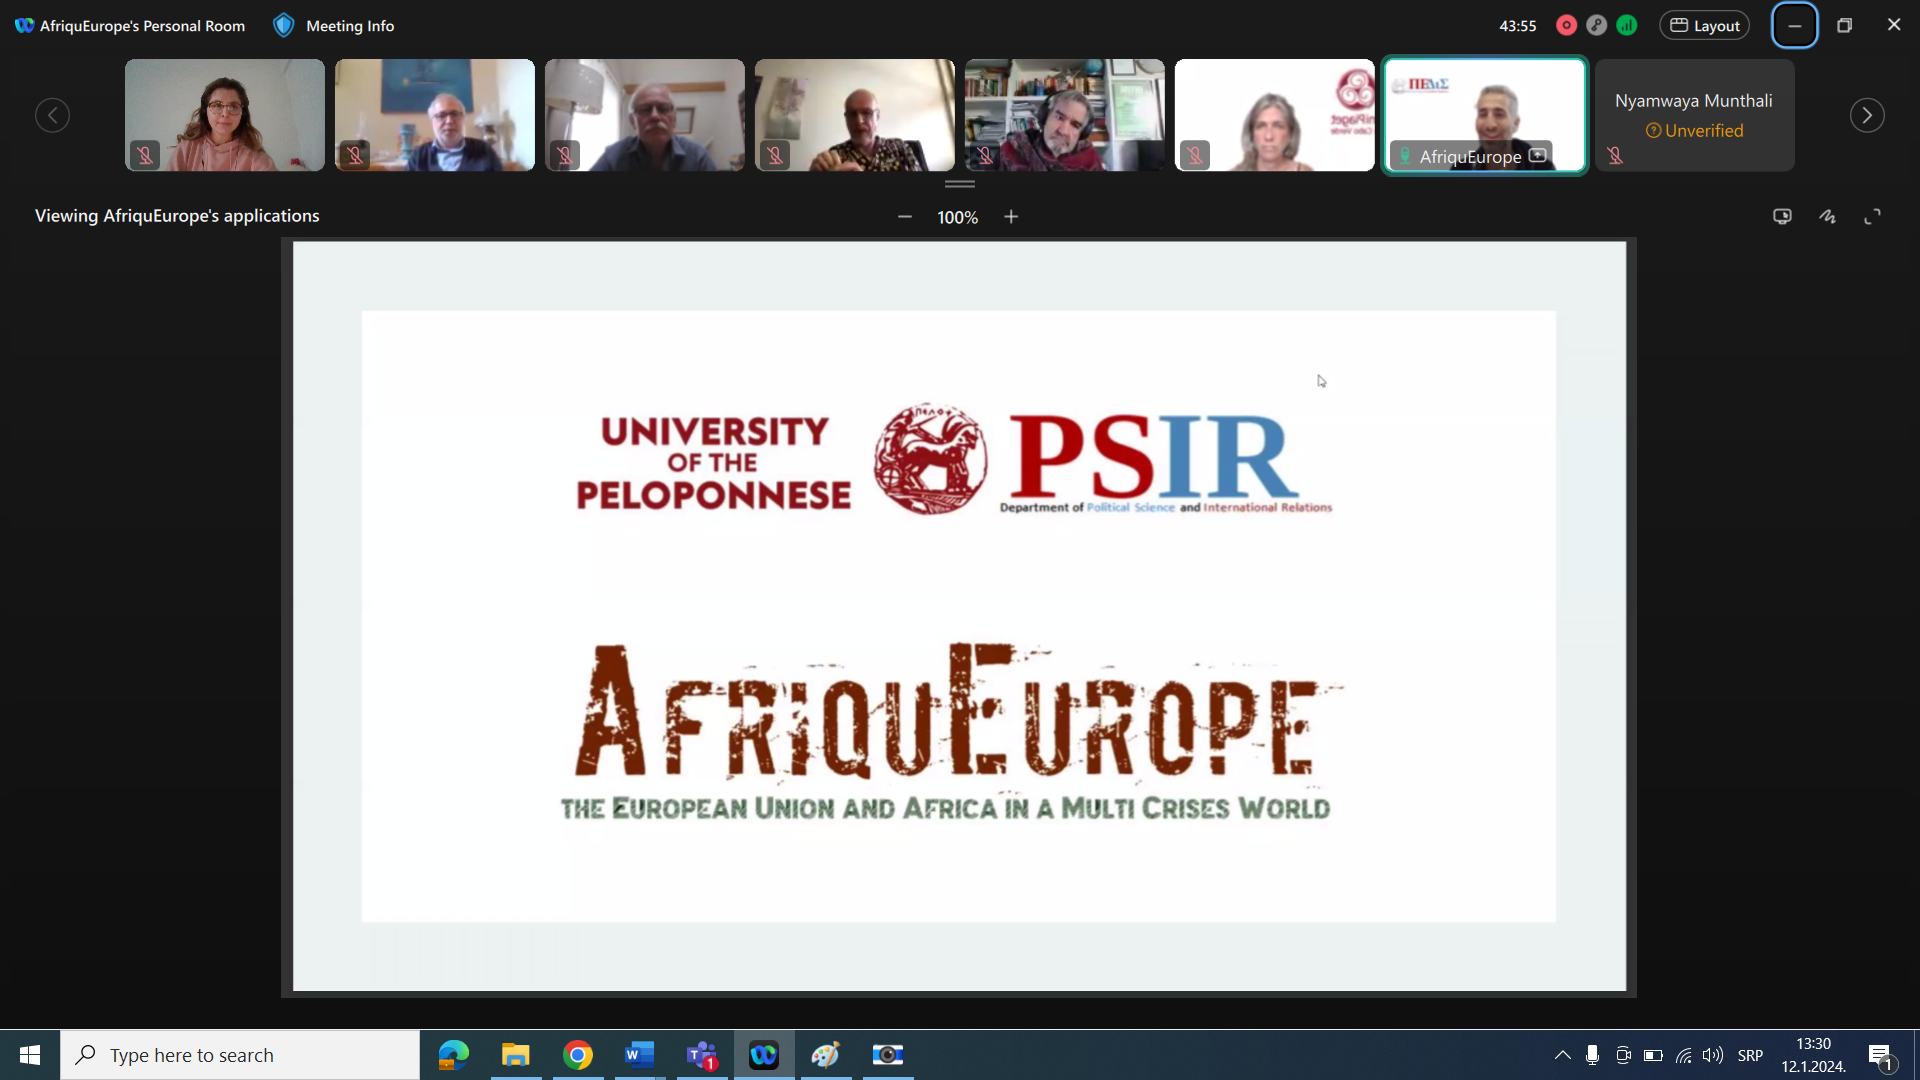Open Webex from the Windows taskbar
1920x1080 pixels.
click(x=764, y=1055)
